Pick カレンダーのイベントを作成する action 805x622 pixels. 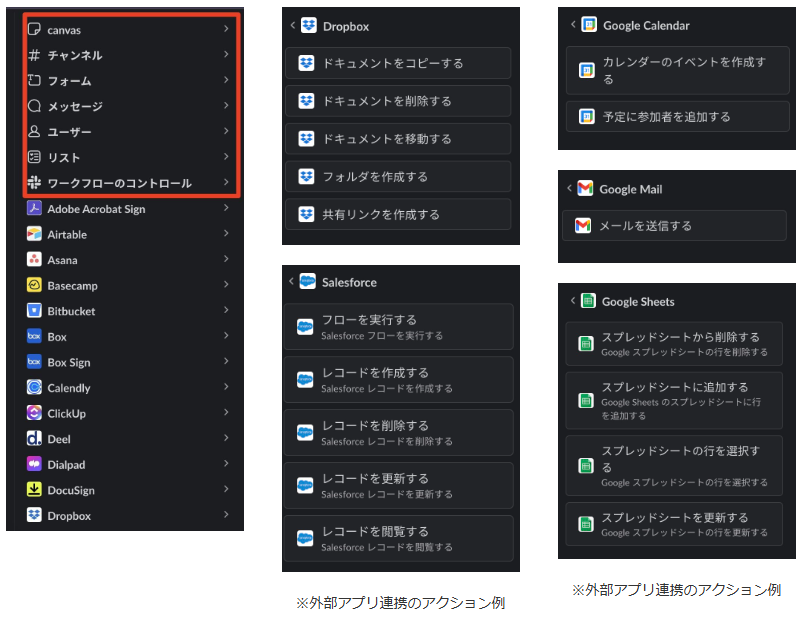(x=678, y=70)
